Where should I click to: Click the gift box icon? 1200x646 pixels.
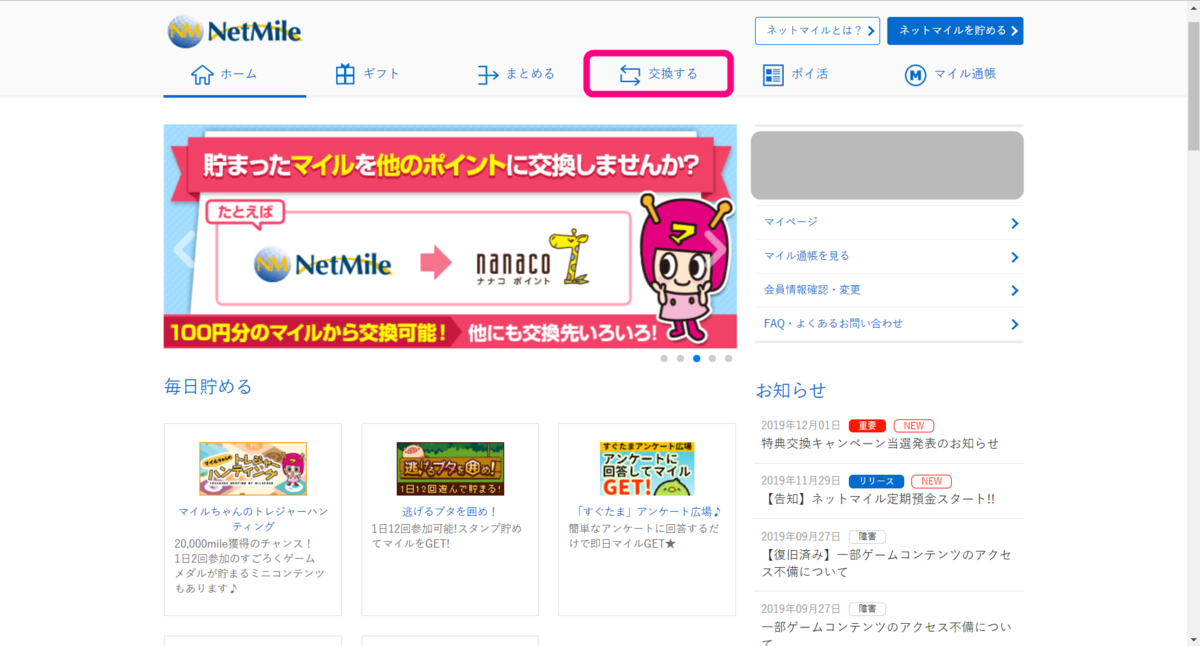click(x=345, y=75)
